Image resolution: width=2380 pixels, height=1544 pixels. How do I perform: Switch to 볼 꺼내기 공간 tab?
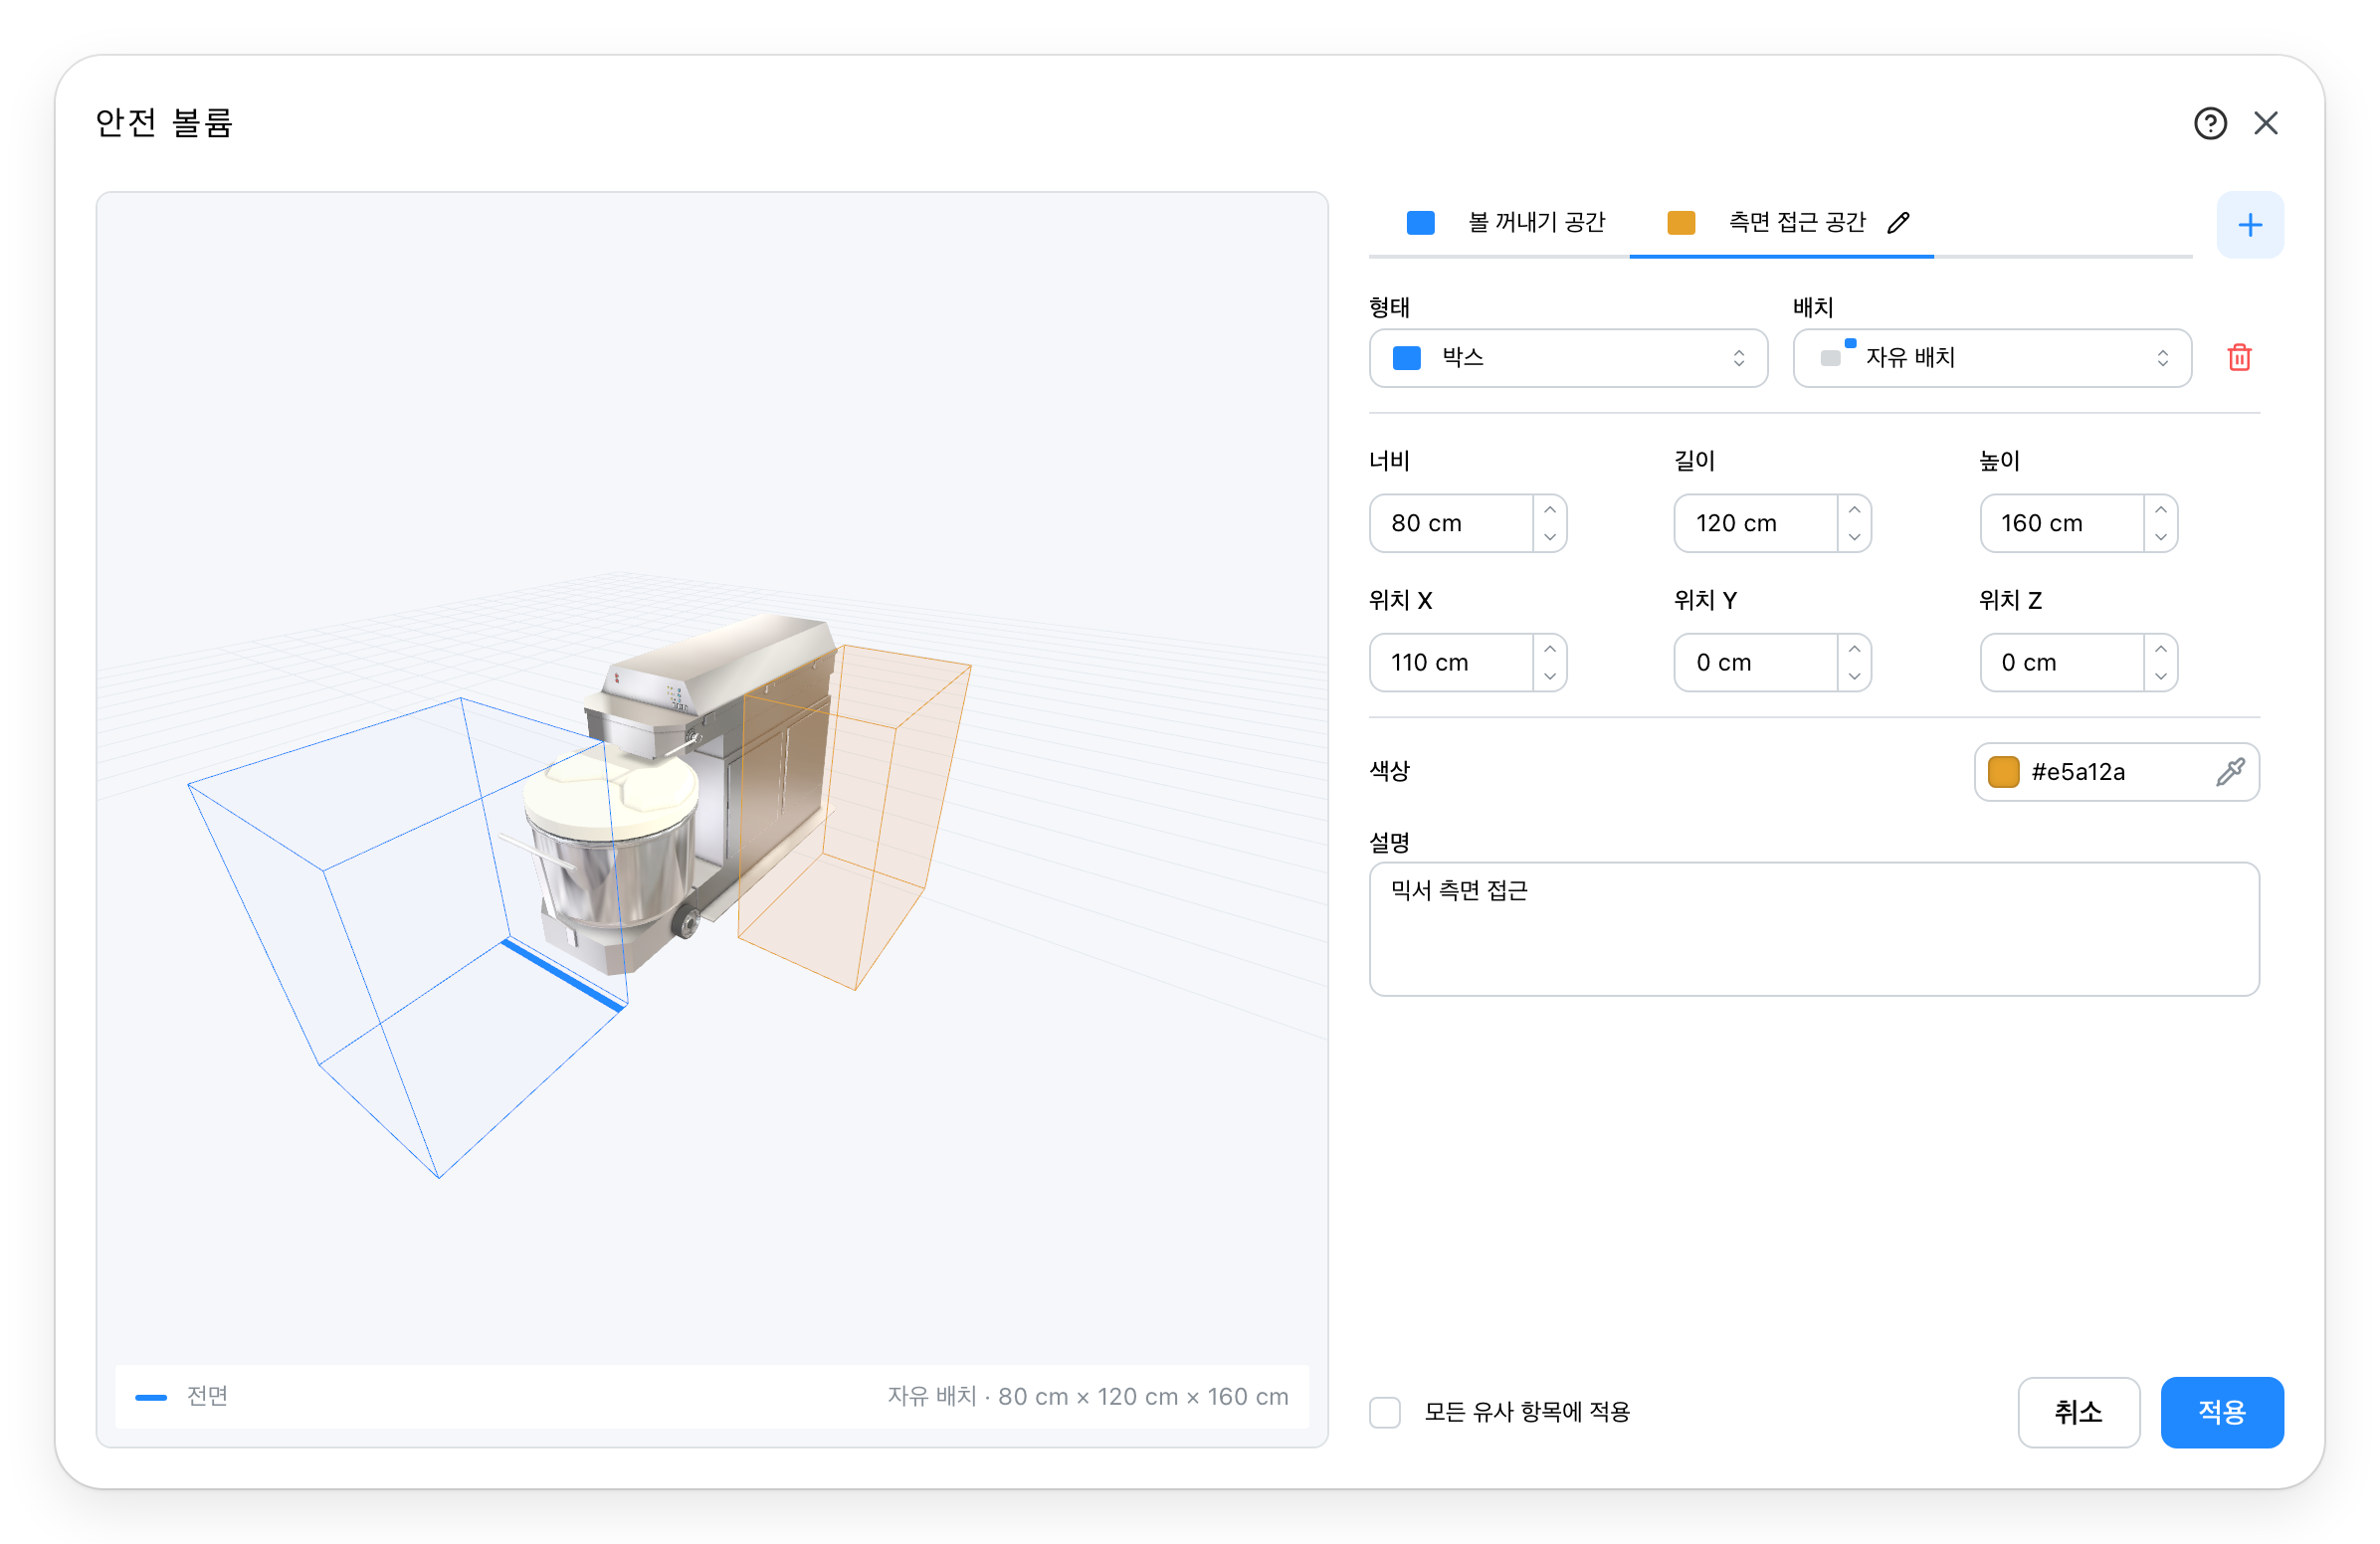[x=1505, y=222]
